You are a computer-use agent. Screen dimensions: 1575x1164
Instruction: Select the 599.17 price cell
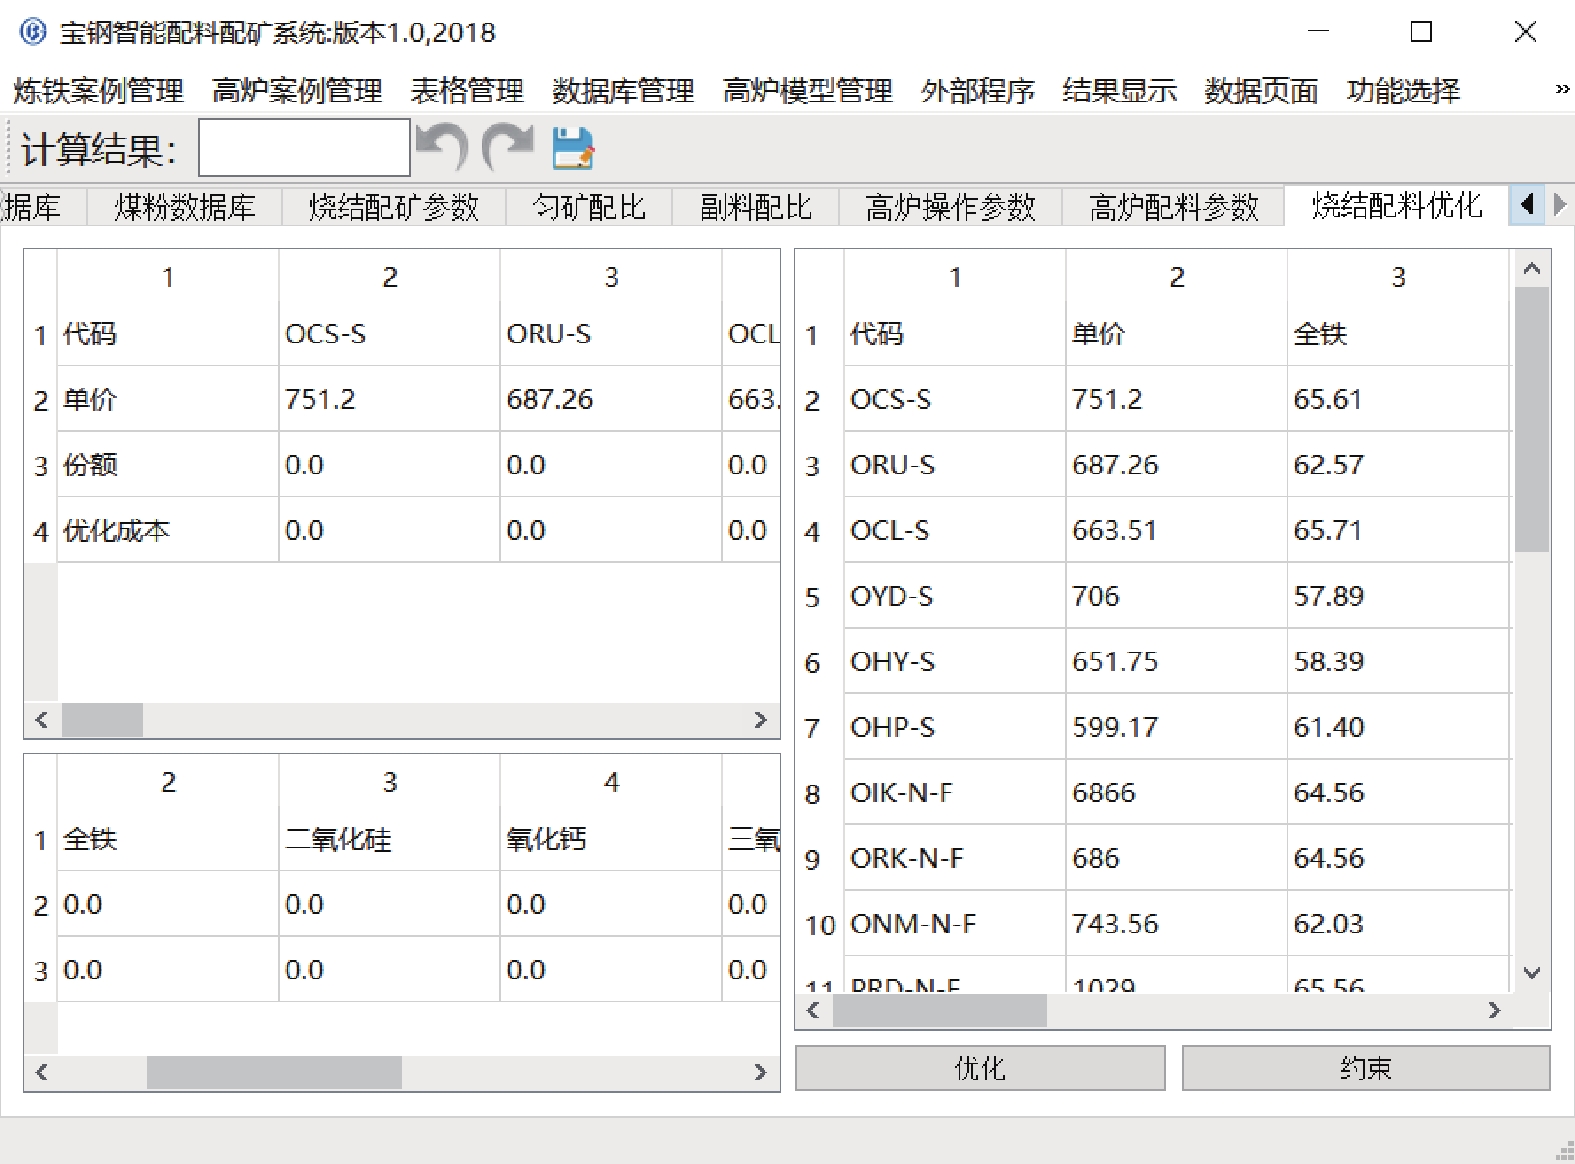(1176, 727)
